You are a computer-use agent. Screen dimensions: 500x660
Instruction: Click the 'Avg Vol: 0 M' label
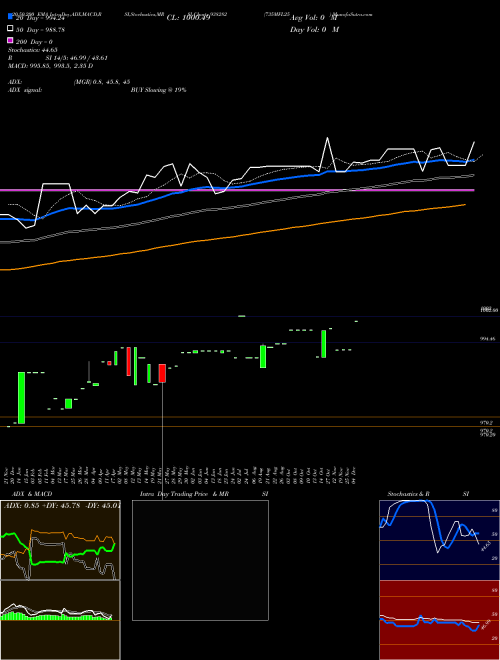314,18
